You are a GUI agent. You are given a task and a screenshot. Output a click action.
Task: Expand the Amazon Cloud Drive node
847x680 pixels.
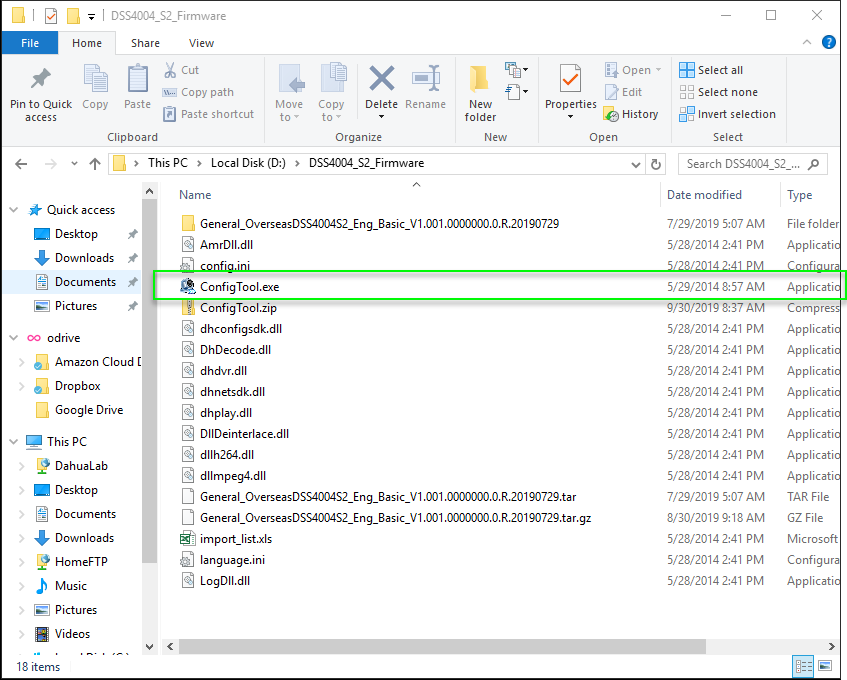click(x=22, y=362)
